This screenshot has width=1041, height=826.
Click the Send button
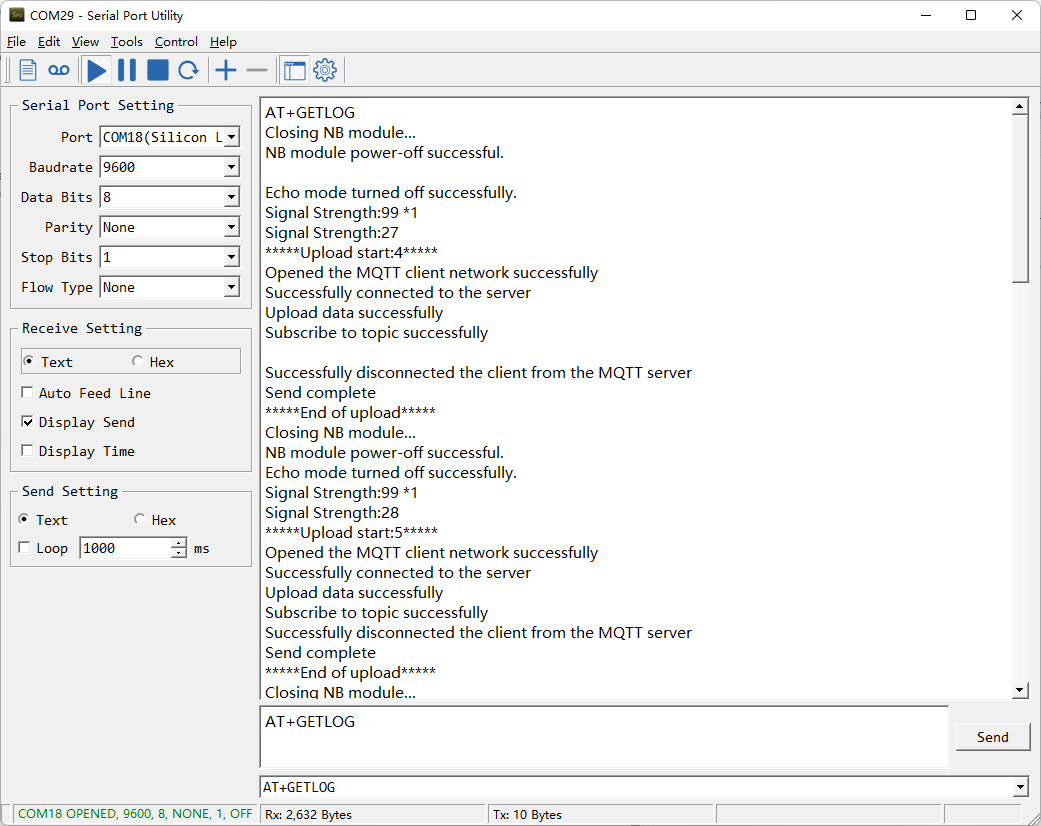993,737
